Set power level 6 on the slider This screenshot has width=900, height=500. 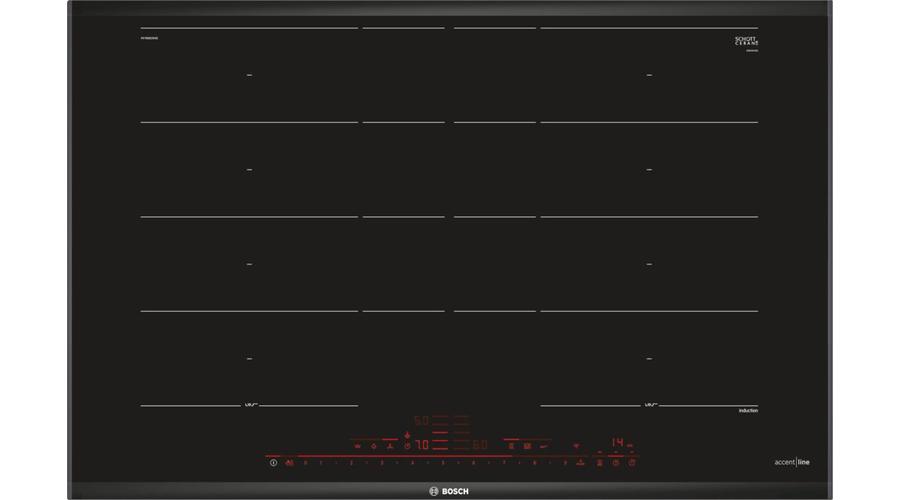[x=473, y=463]
